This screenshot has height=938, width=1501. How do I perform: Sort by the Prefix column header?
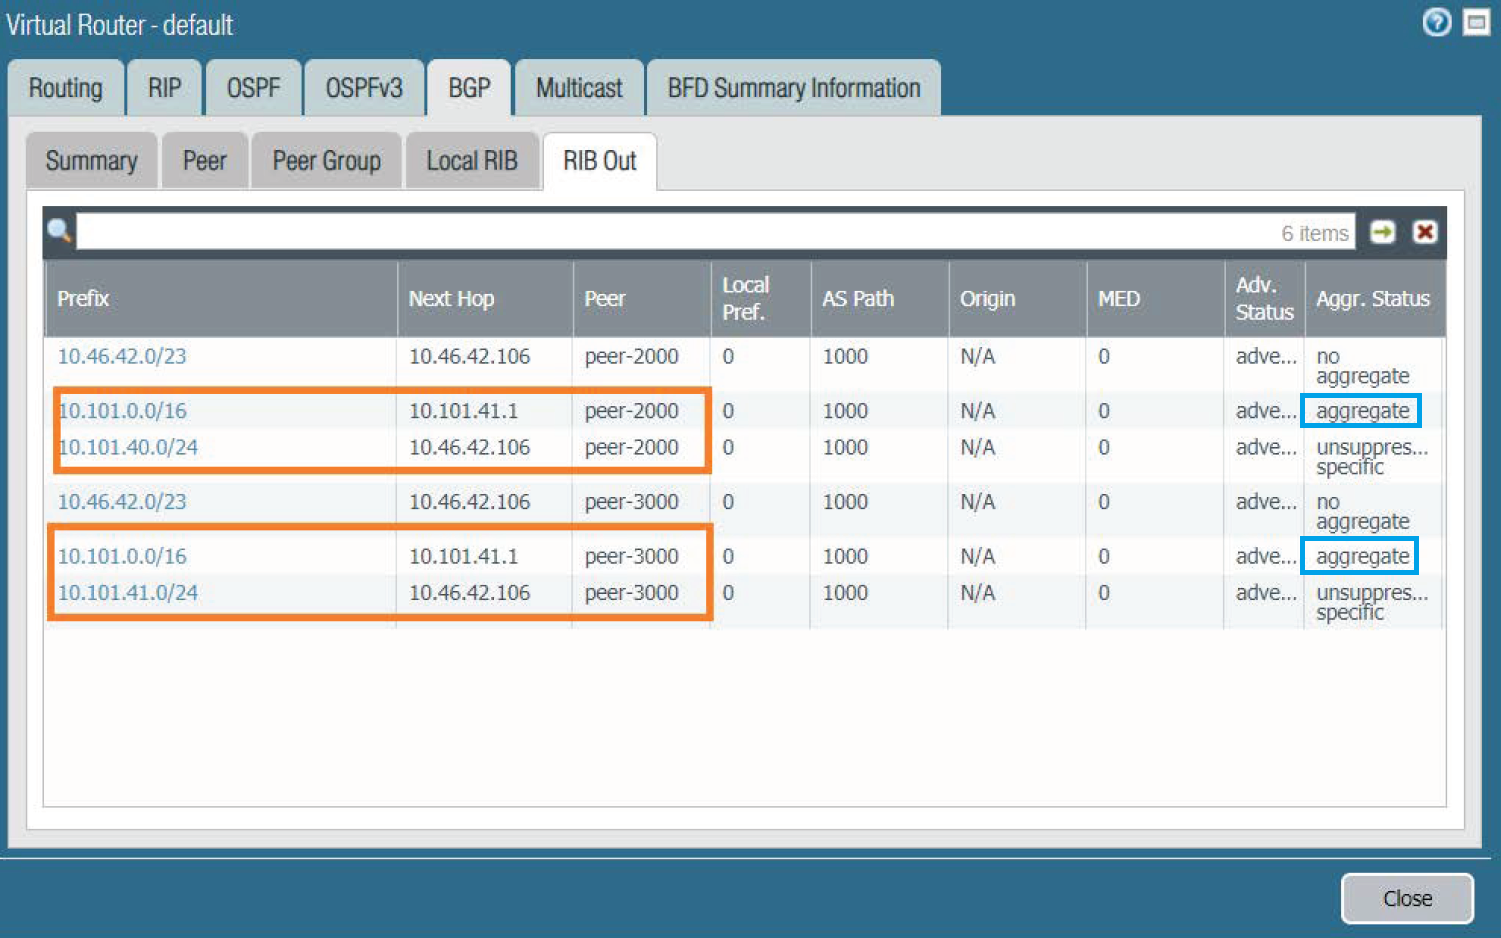[x=83, y=299]
